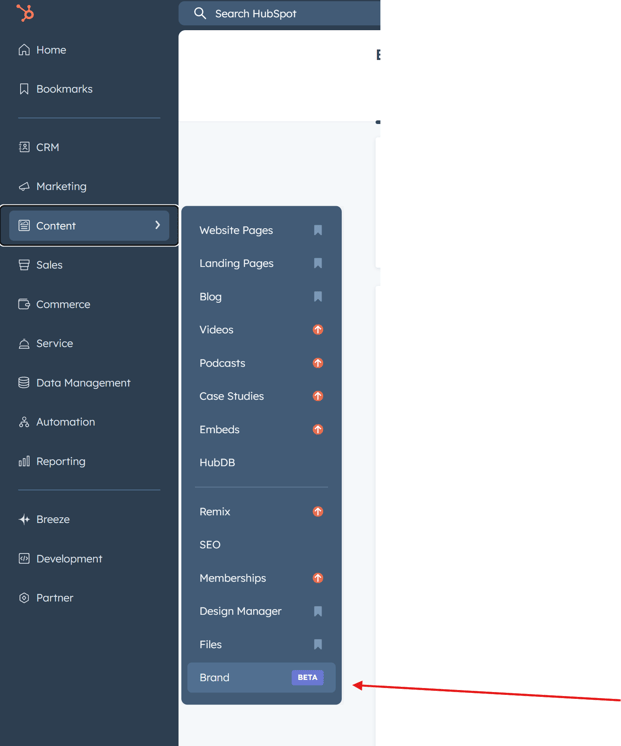Select HubDB in the Content submenu

(217, 463)
